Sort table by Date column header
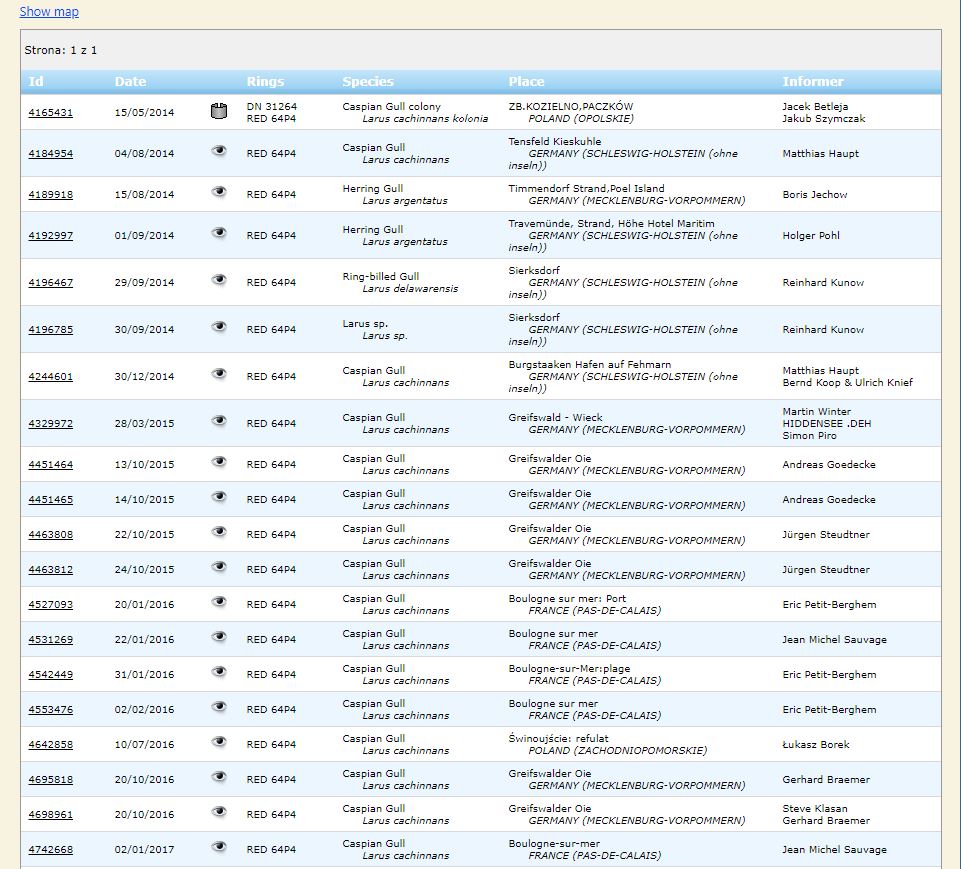 coord(130,82)
